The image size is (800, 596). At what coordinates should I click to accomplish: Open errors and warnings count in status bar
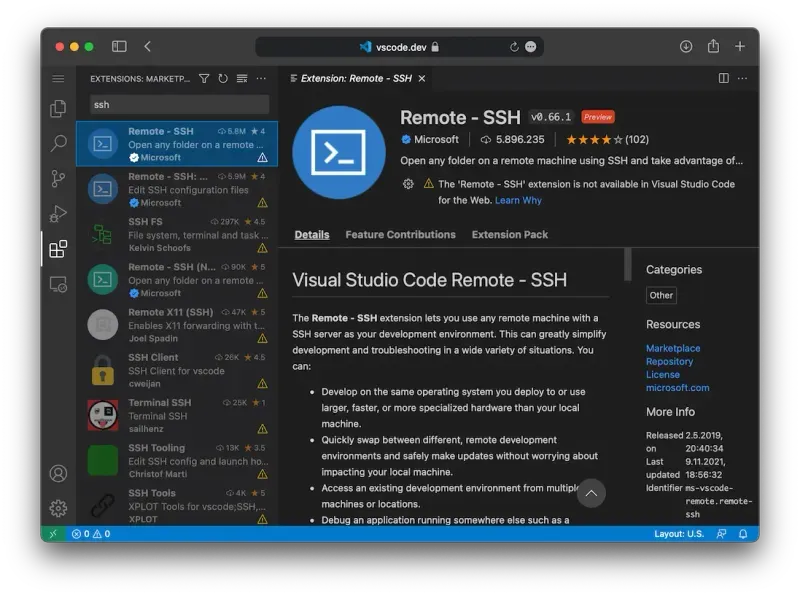91,534
